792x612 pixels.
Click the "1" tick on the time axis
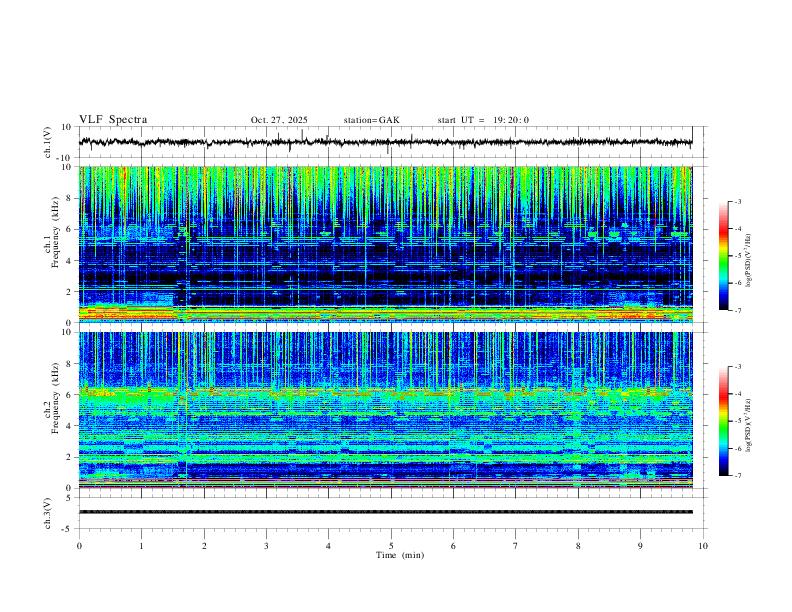coord(141,546)
